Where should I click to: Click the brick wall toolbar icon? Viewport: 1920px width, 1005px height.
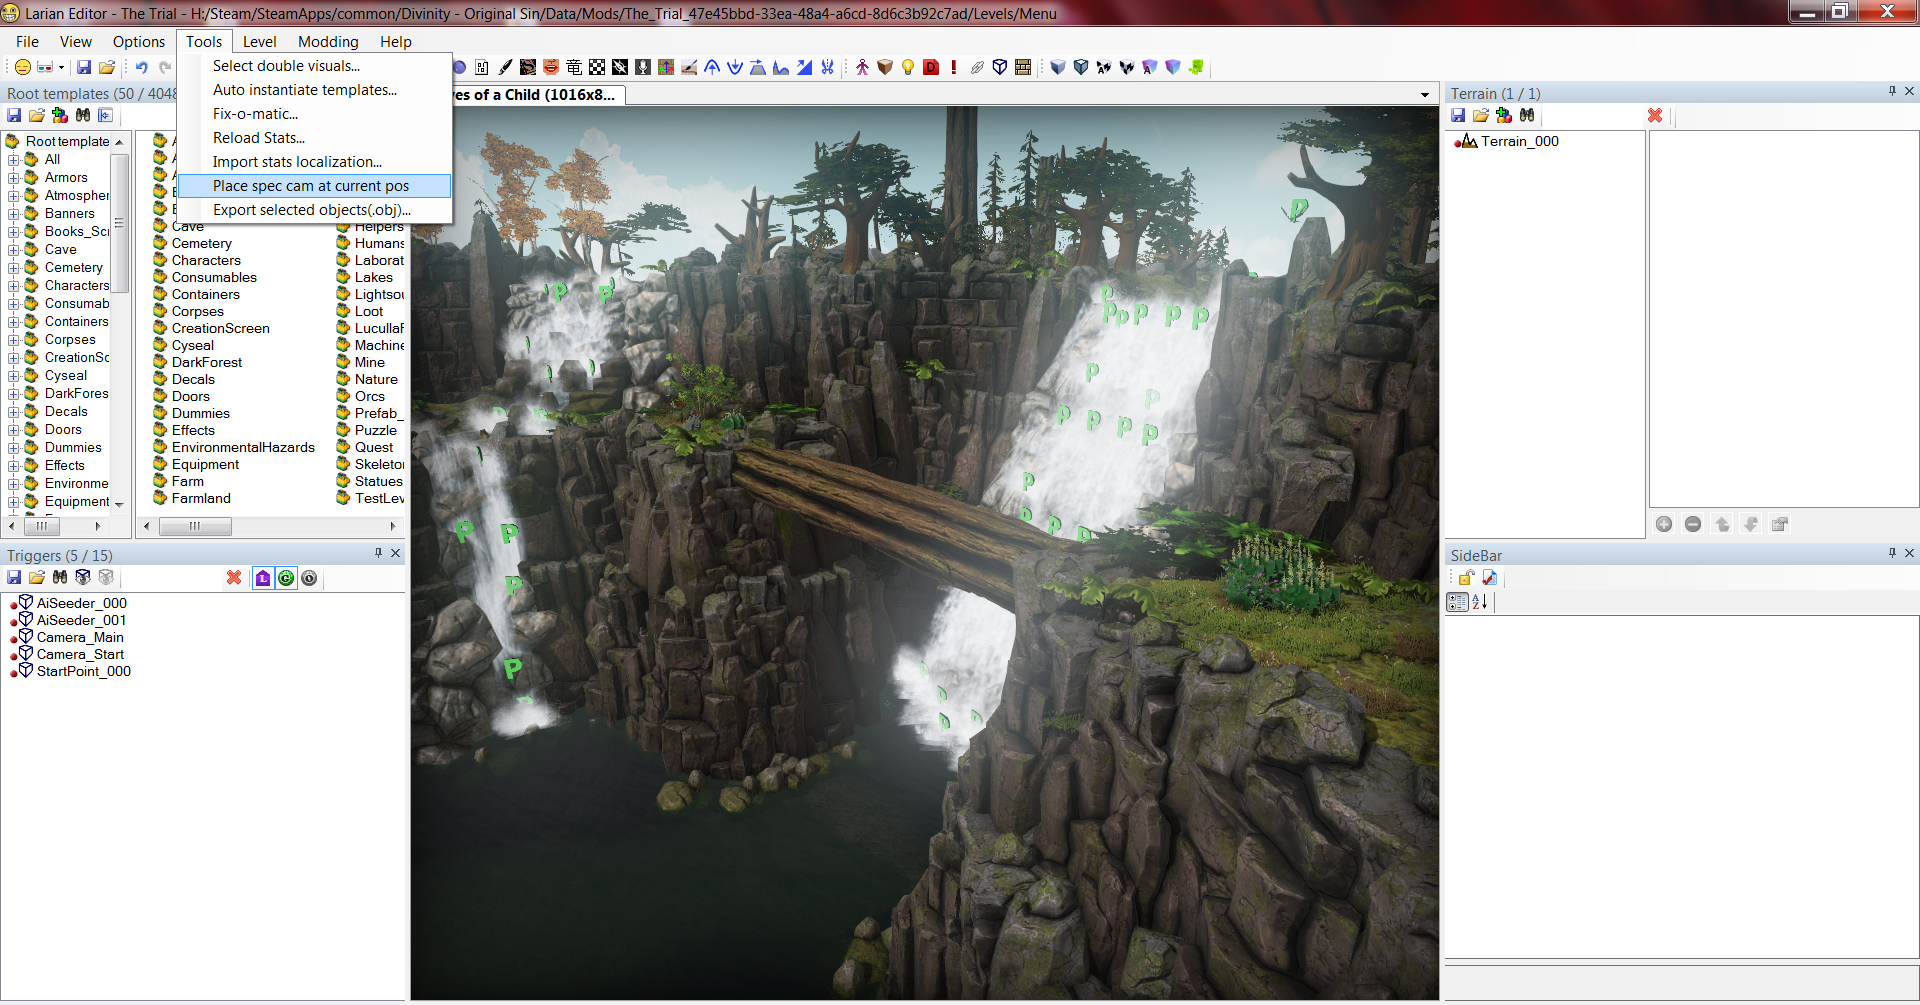[x=1023, y=67]
